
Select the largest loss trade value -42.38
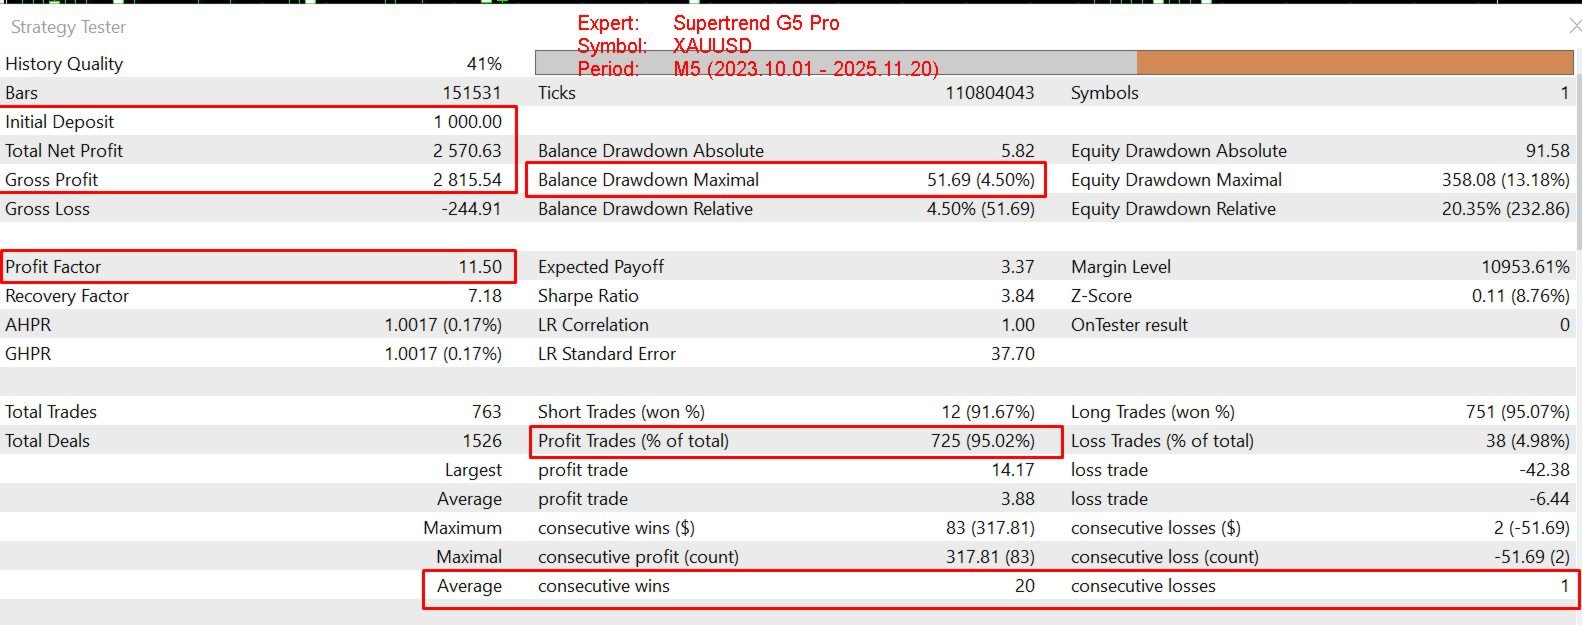click(1545, 470)
